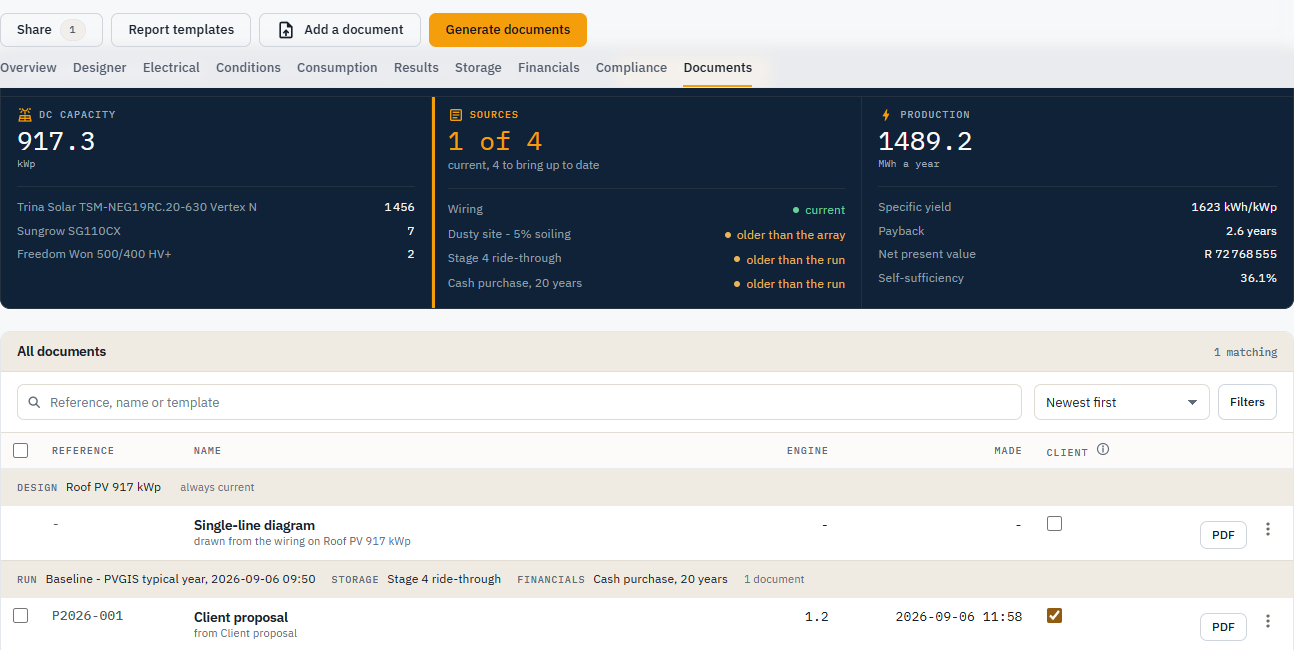Uncheck the client box for Client proposal

[1054, 615]
